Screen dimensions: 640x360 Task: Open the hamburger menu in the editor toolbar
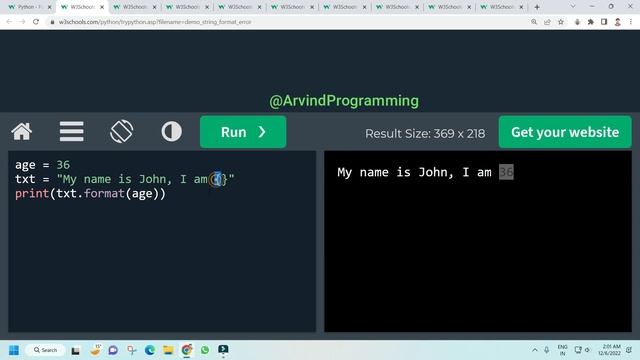(71, 132)
